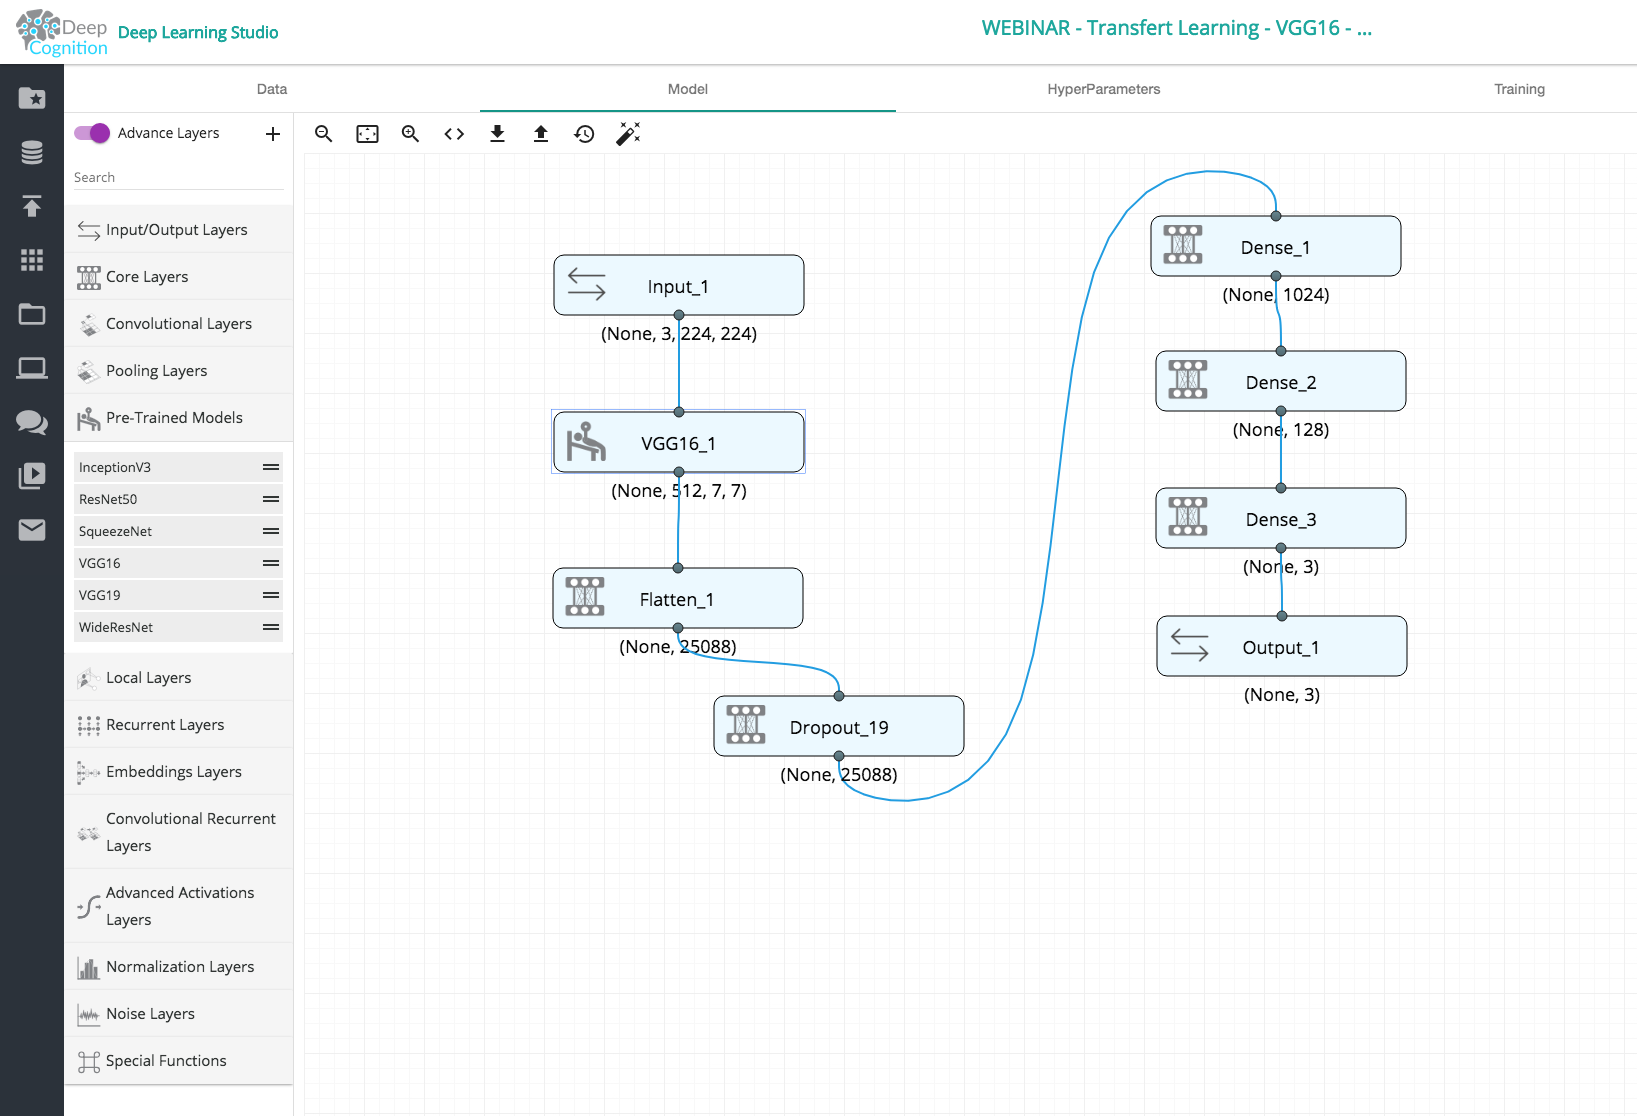Image resolution: width=1637 pixels, height=1116 pixels.
Task: Open the starred projects sidebar icon
Action: [x=32, y=98]
